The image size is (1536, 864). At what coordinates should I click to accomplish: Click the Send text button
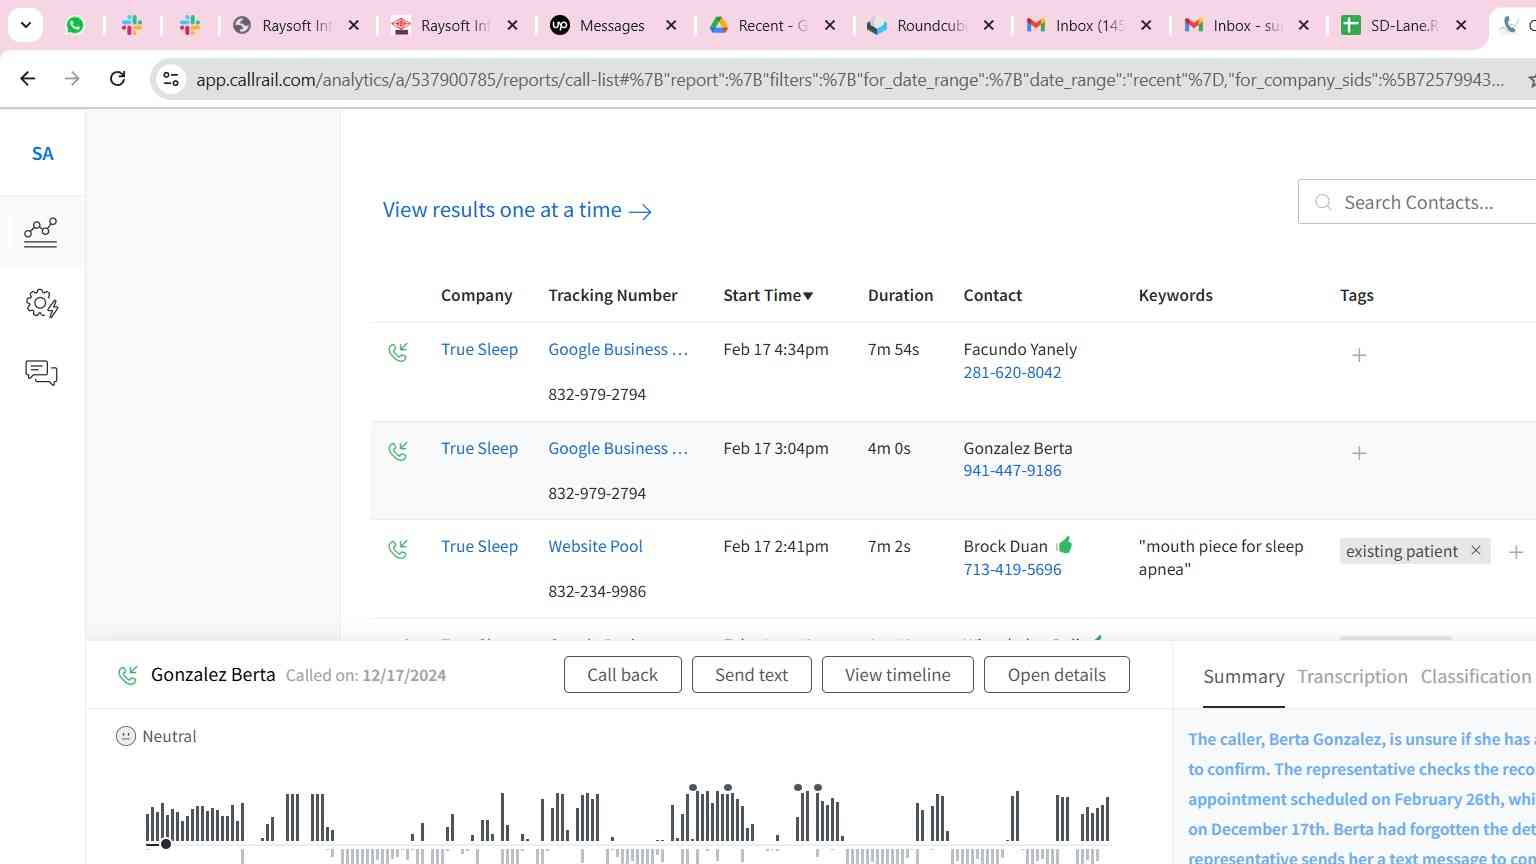751,675
